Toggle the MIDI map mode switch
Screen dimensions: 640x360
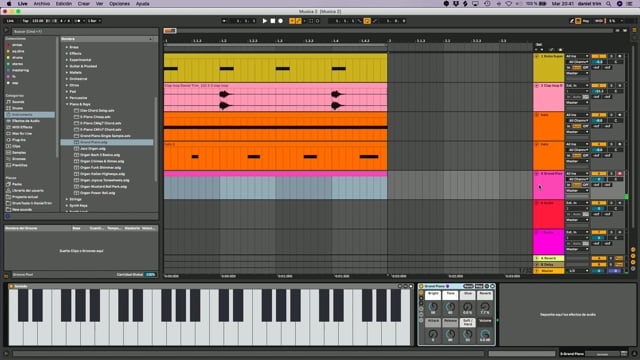pyautogui.click(x=598, y=21)
